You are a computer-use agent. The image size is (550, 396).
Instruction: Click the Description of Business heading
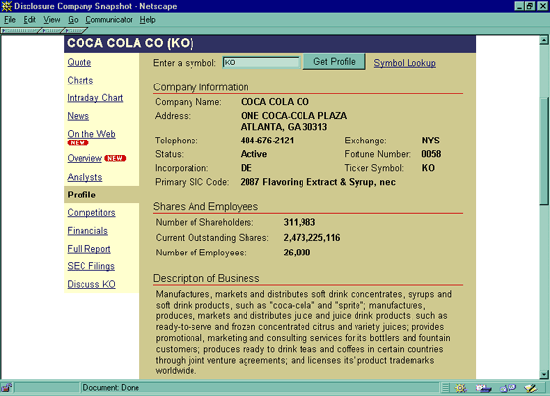tap(206, 278)
